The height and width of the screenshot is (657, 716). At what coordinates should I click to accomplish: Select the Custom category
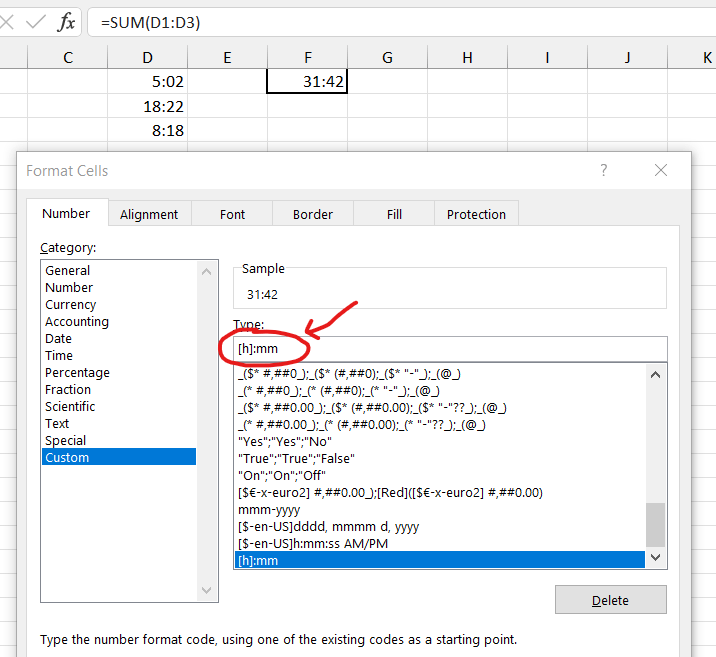(x=119, y=457)
